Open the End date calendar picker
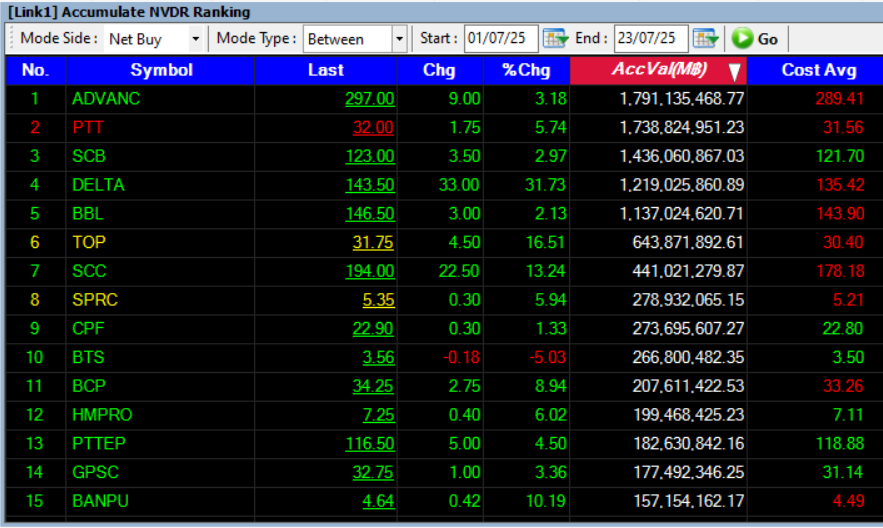 click(x=706, y=38)
